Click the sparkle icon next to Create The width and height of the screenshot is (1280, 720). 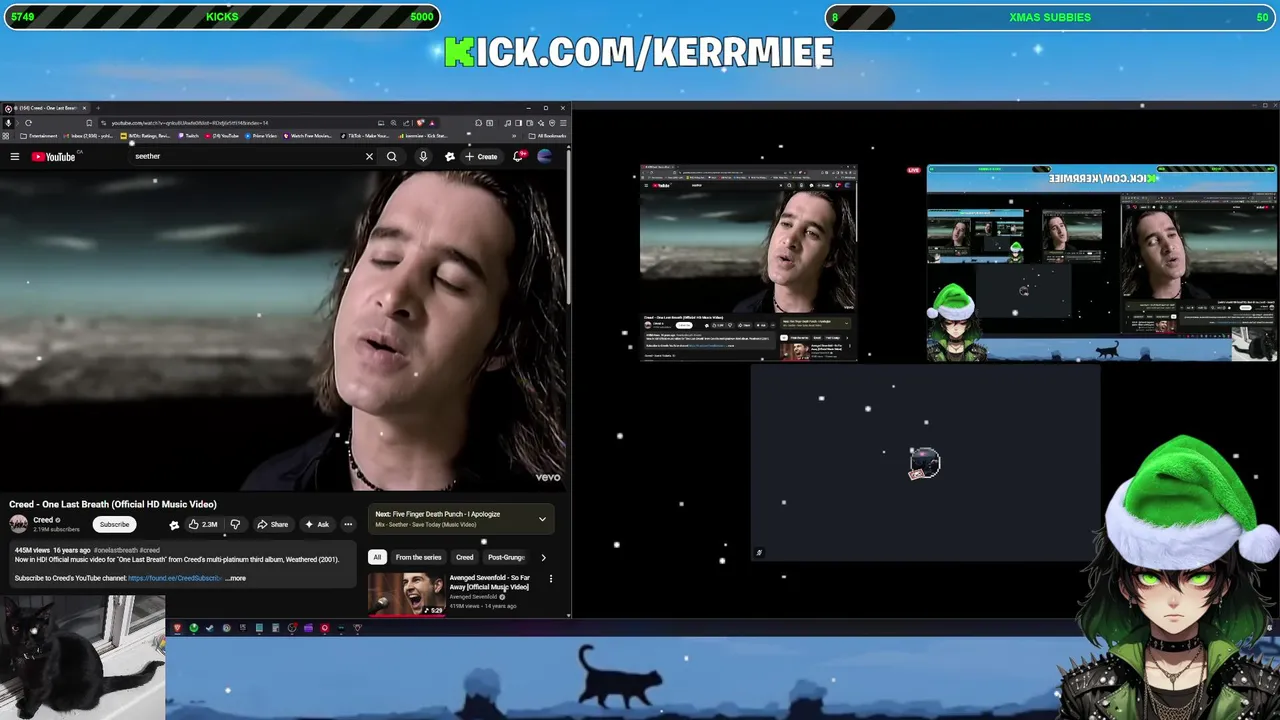point(450,156)
